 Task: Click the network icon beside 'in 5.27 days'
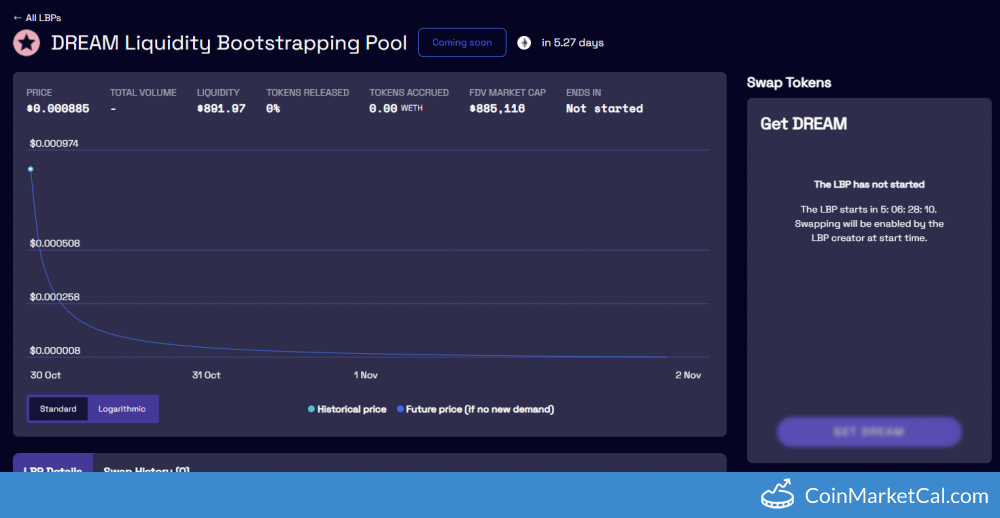pyautogui.click(x=524, y=43)
